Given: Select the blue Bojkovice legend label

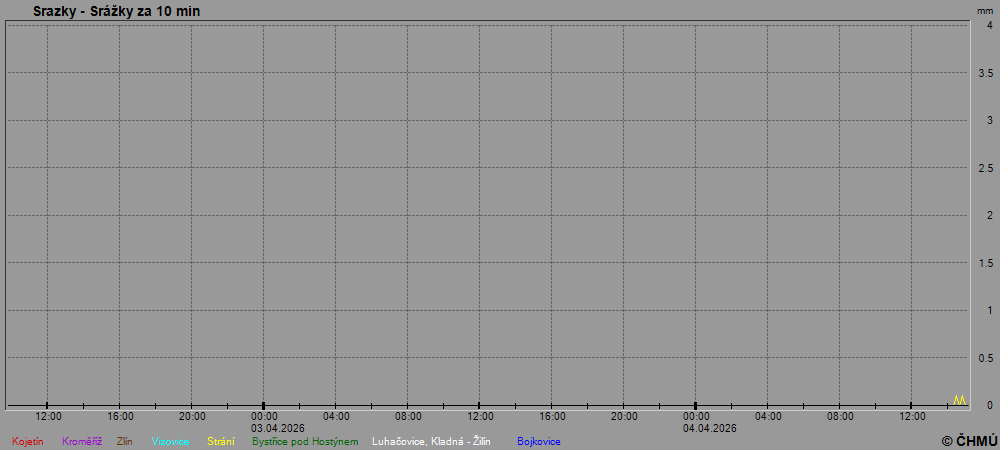Looking at the screenshot, I should click(x=539, y=441).
